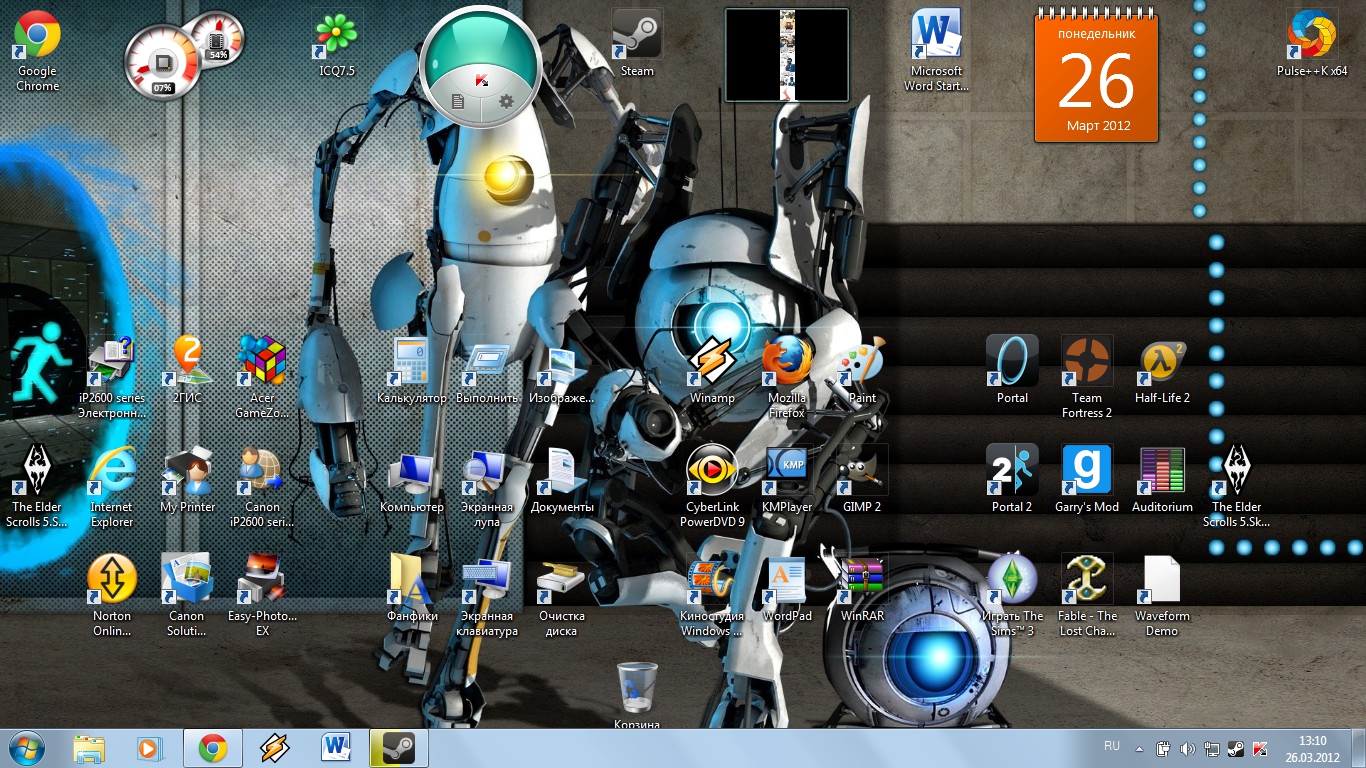
Task: Open the Очистка диска shortcut
Action: pos(562,596)
